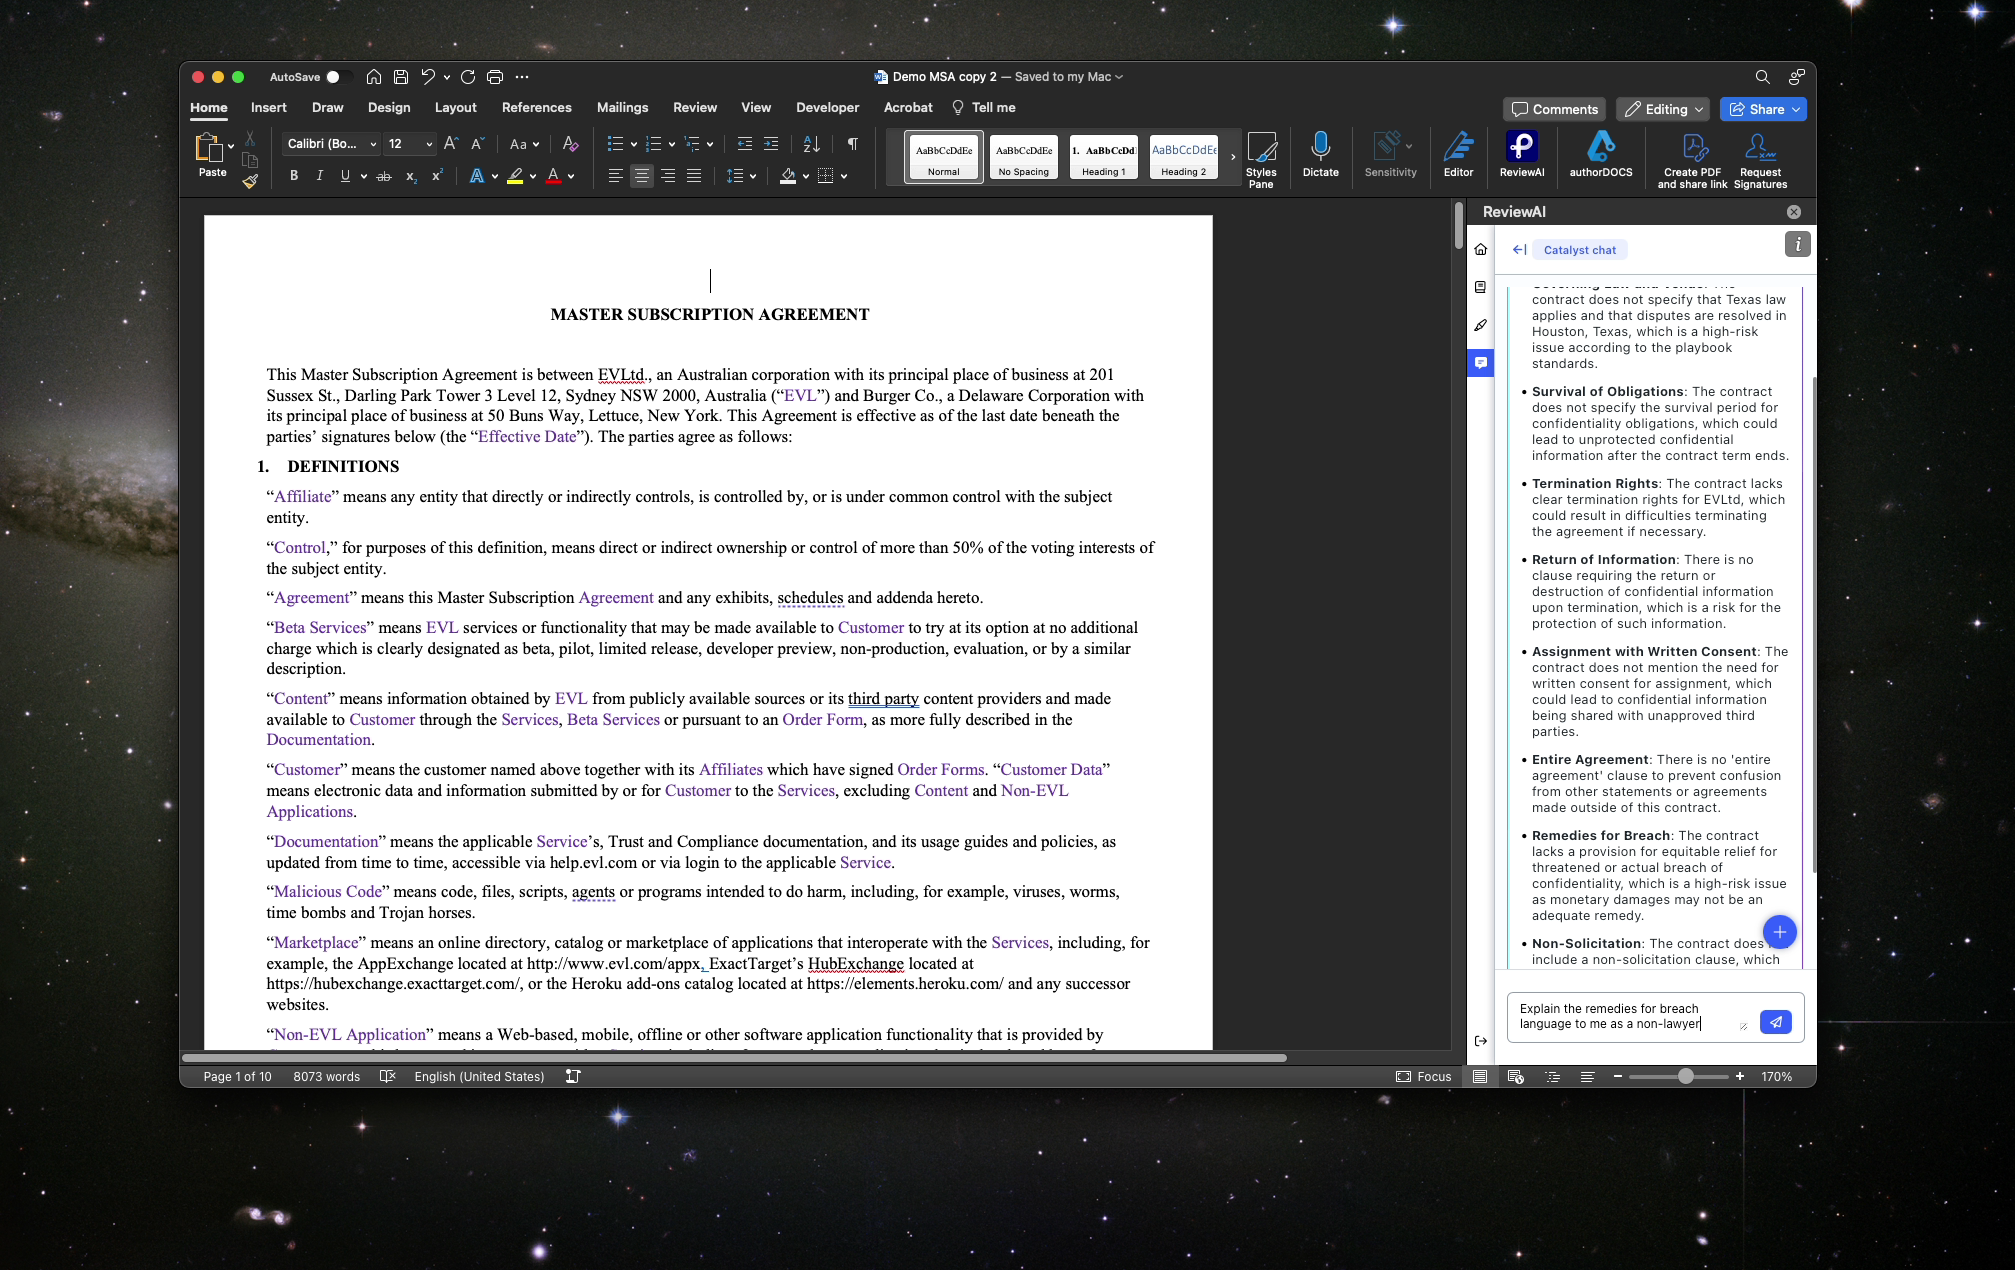Go back from Catalyst chat
The height and width of the screenshot is (1270, 2015).
[x=1519, y=250]
